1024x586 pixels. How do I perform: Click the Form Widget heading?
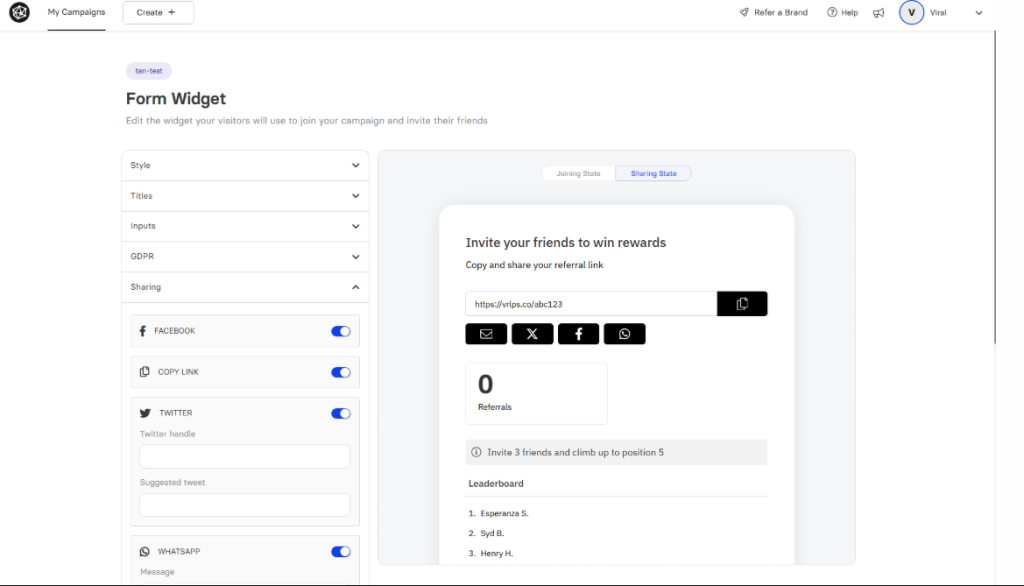(176, 99)
